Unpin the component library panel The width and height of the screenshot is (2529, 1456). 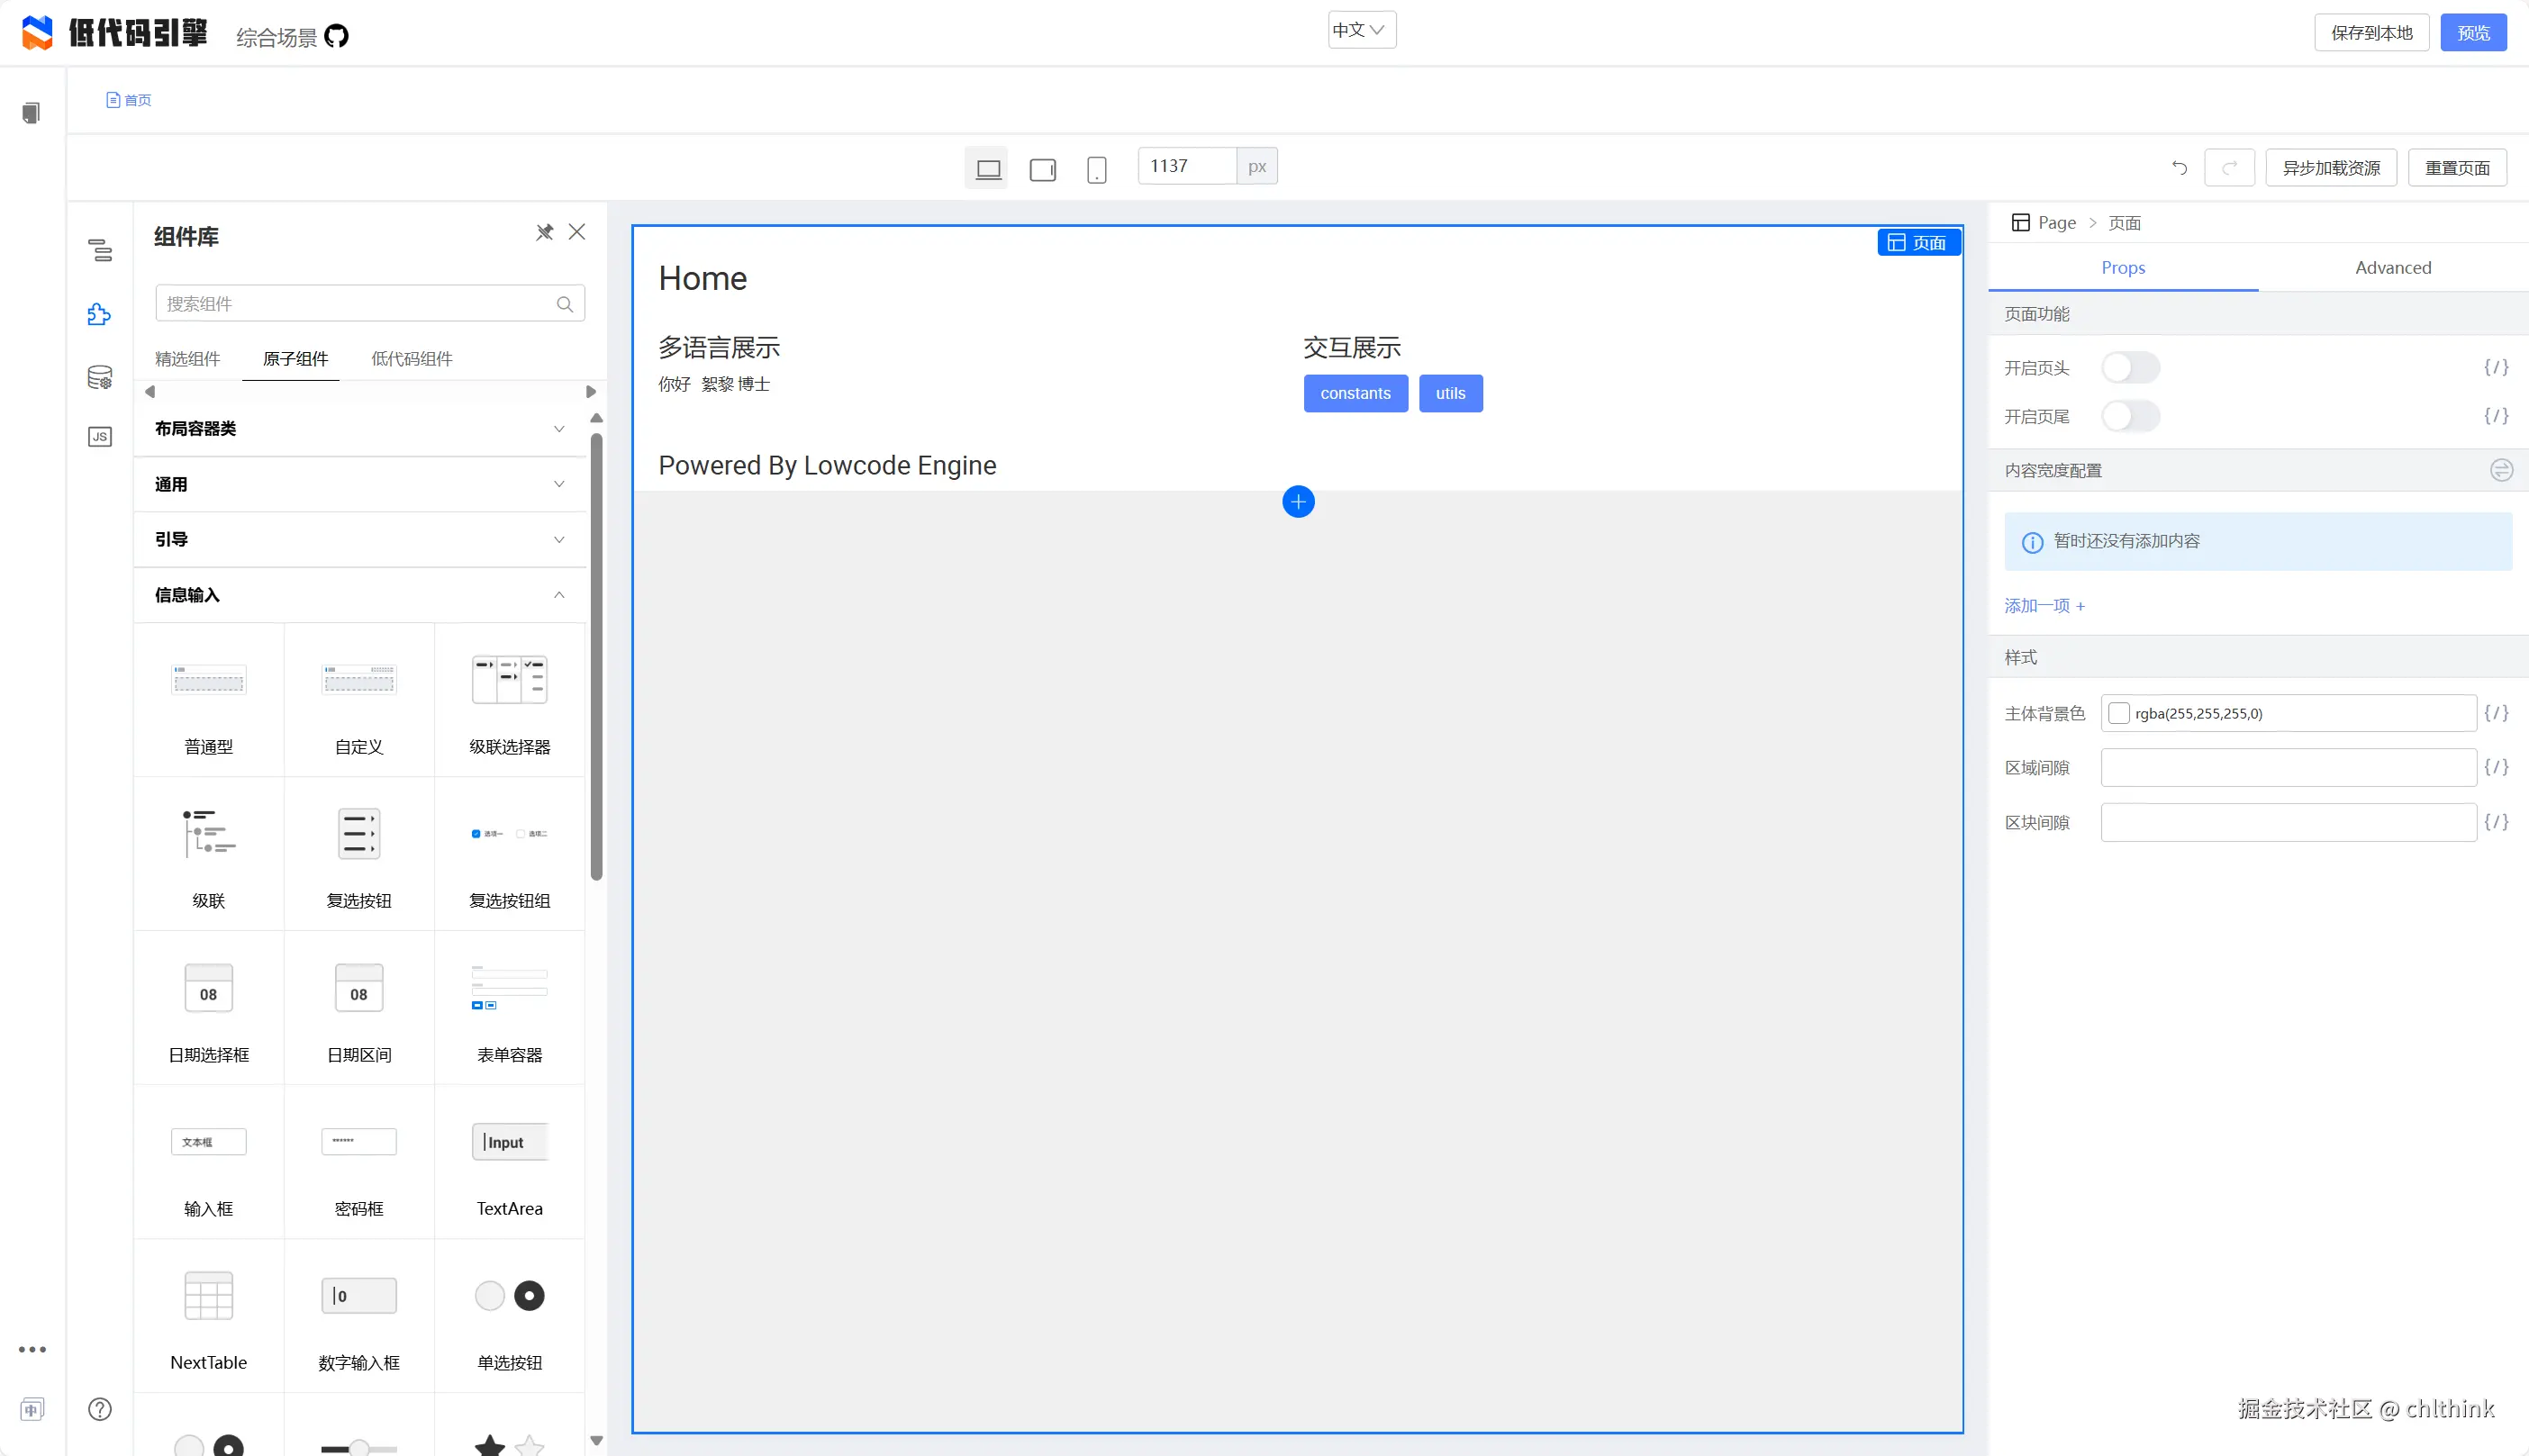(x=544, y=232)
